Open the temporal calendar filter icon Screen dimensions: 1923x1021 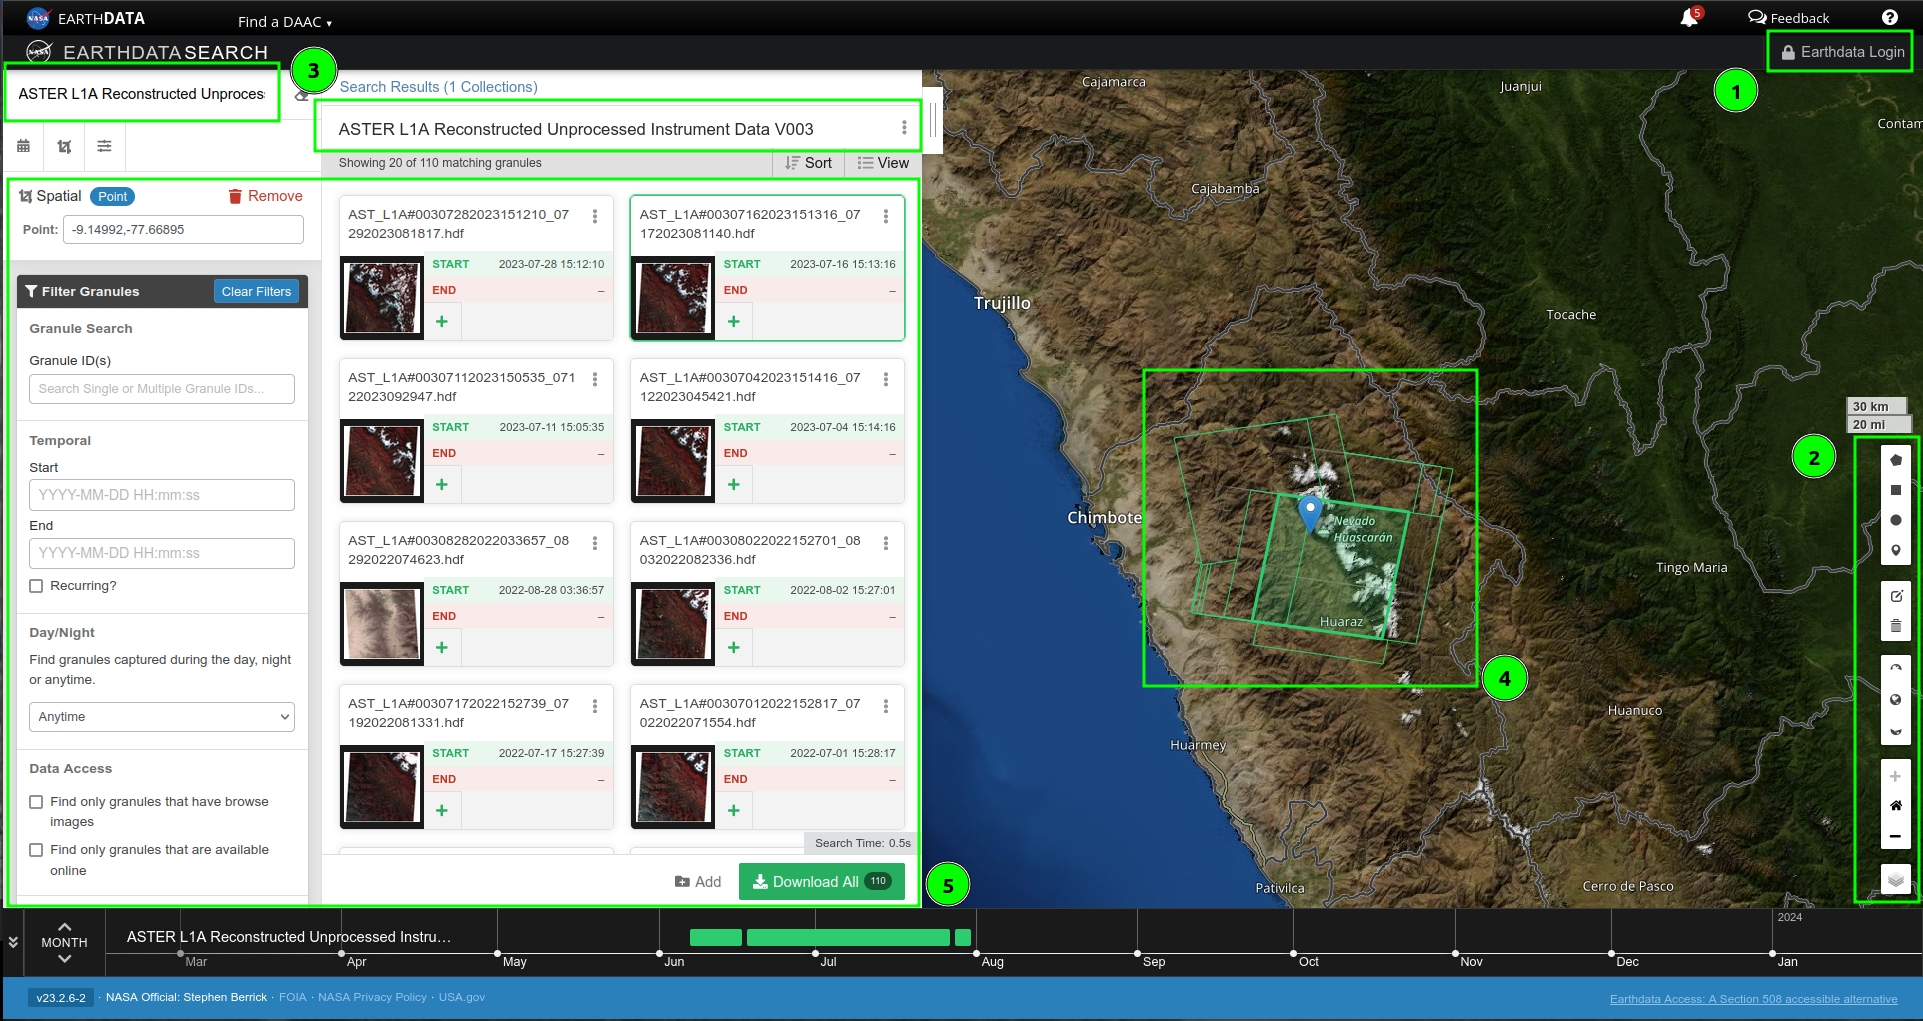(x=23, y=146)
